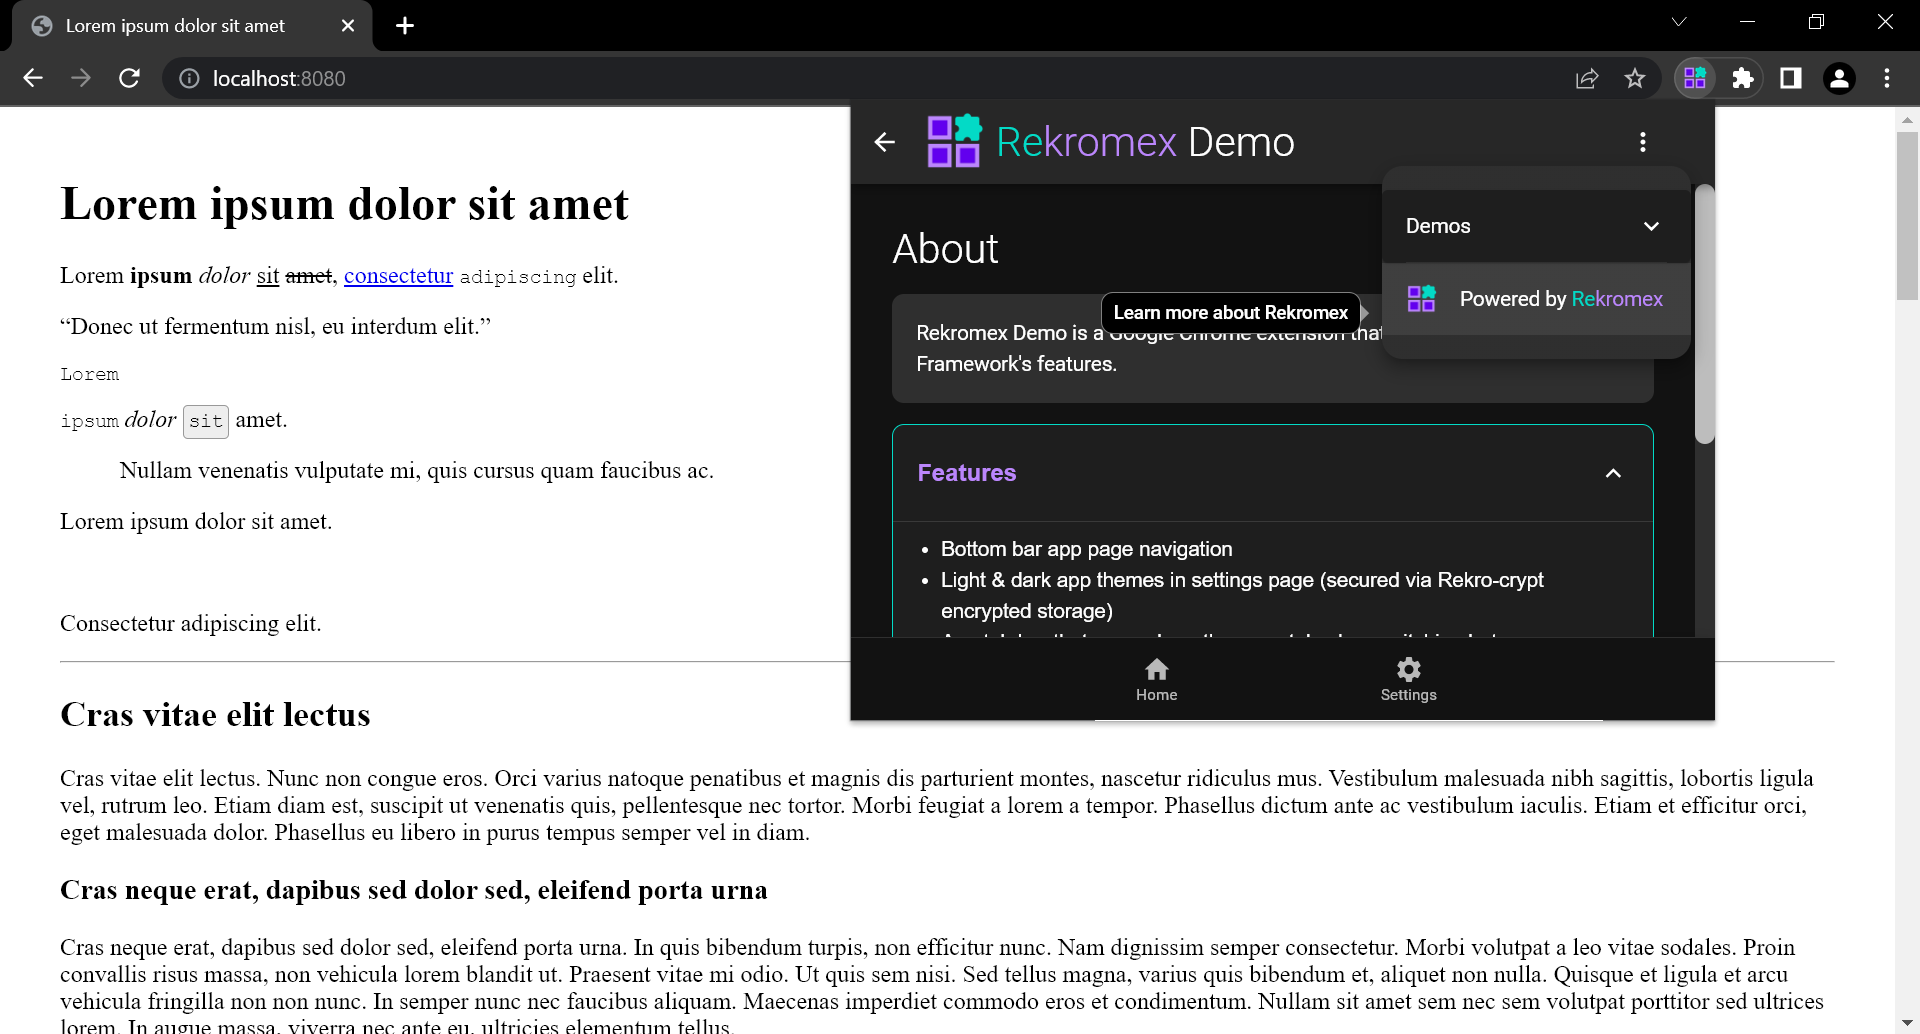Open the browser profile avatar
This screenshot has height=1034, width=1920.
pos(1839,78)
